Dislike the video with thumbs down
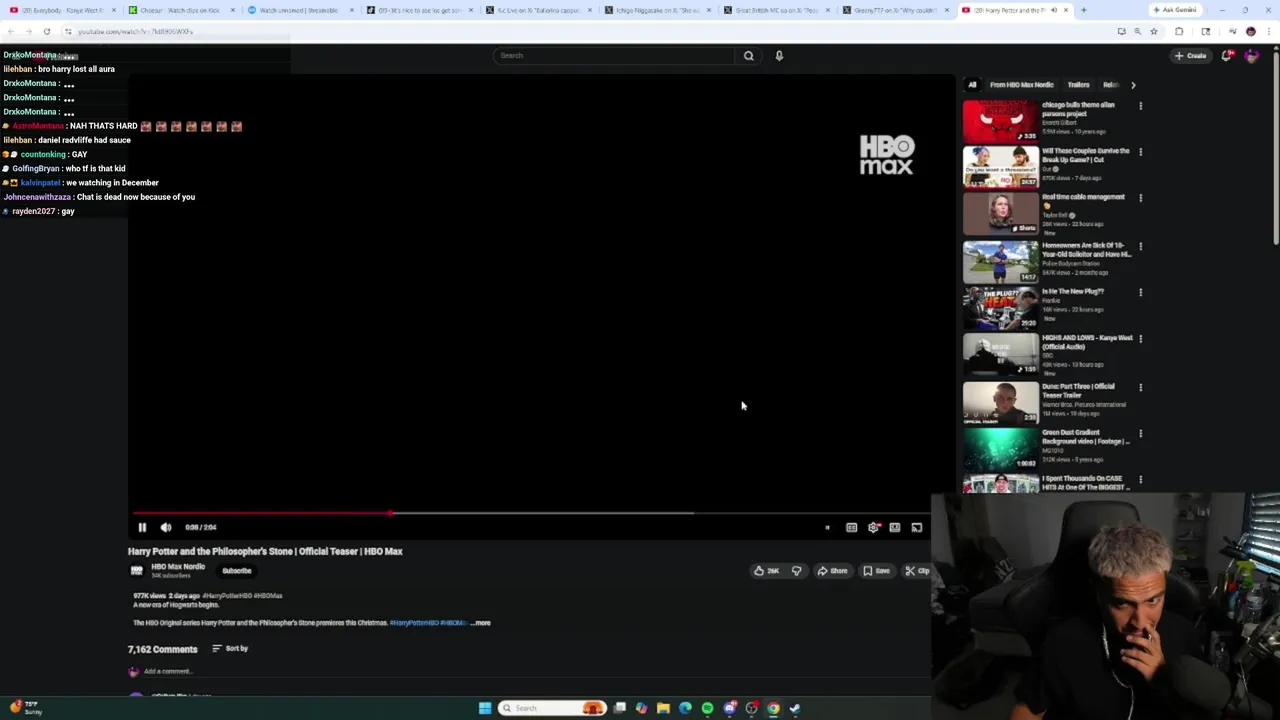The image size is (1280, 720). coord(796,571)
